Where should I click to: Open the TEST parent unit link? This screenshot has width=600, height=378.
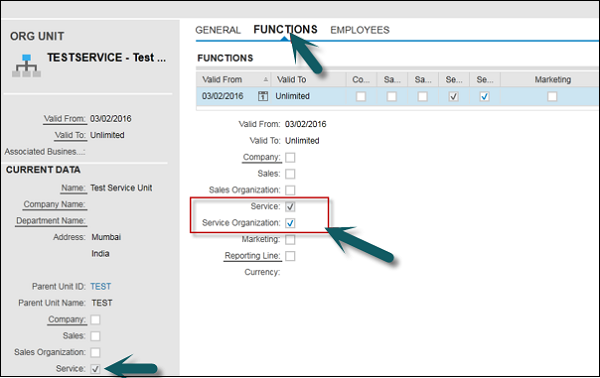(101, 287)
